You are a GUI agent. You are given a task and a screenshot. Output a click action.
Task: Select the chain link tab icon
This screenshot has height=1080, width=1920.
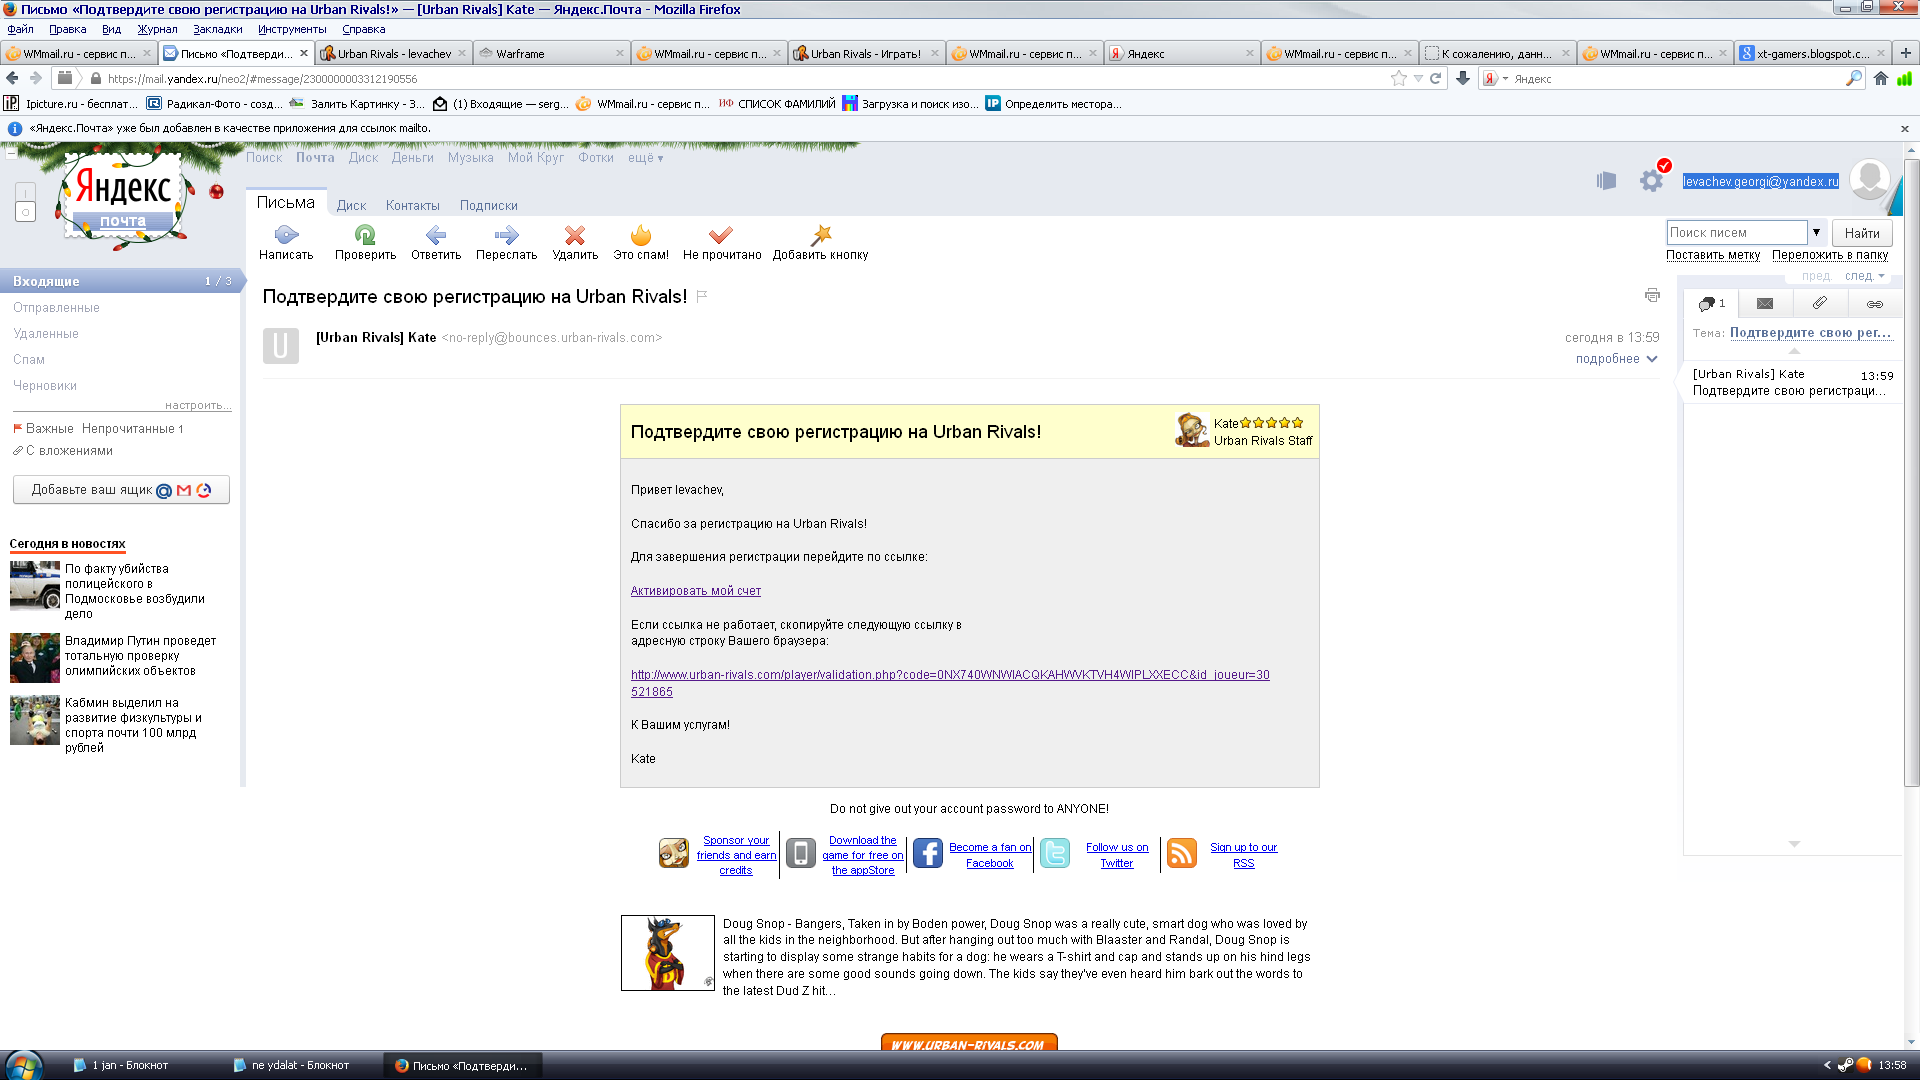[1875, 304]
